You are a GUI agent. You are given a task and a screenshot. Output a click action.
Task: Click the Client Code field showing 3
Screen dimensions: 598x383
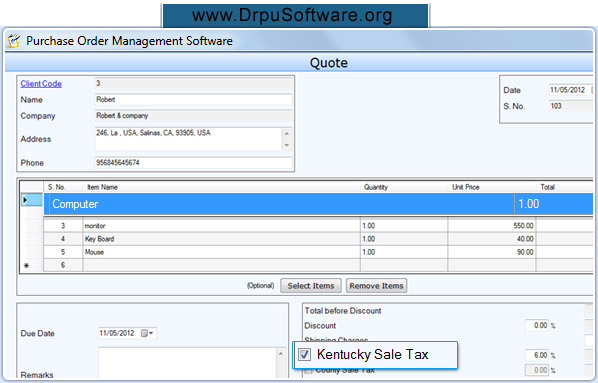(x=193, y=84)
